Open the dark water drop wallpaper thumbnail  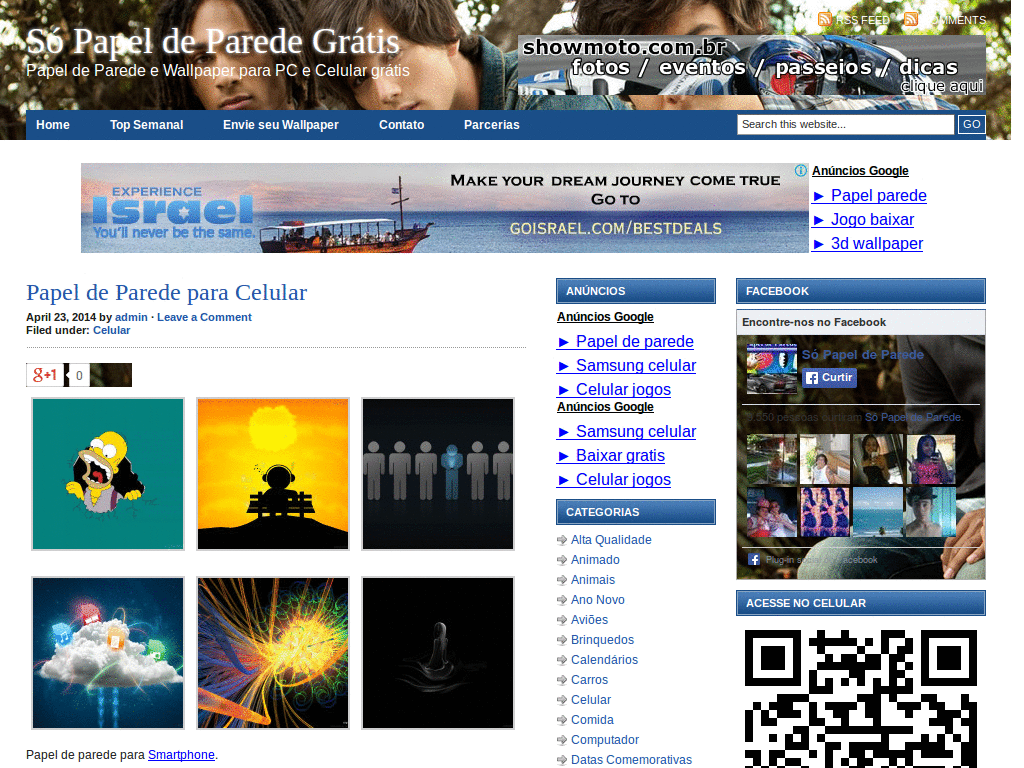pos(438,653)
